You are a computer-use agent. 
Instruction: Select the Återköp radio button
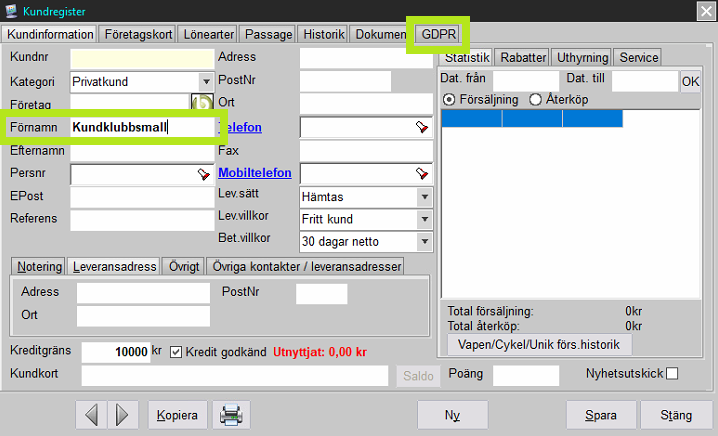click(535, 99)
